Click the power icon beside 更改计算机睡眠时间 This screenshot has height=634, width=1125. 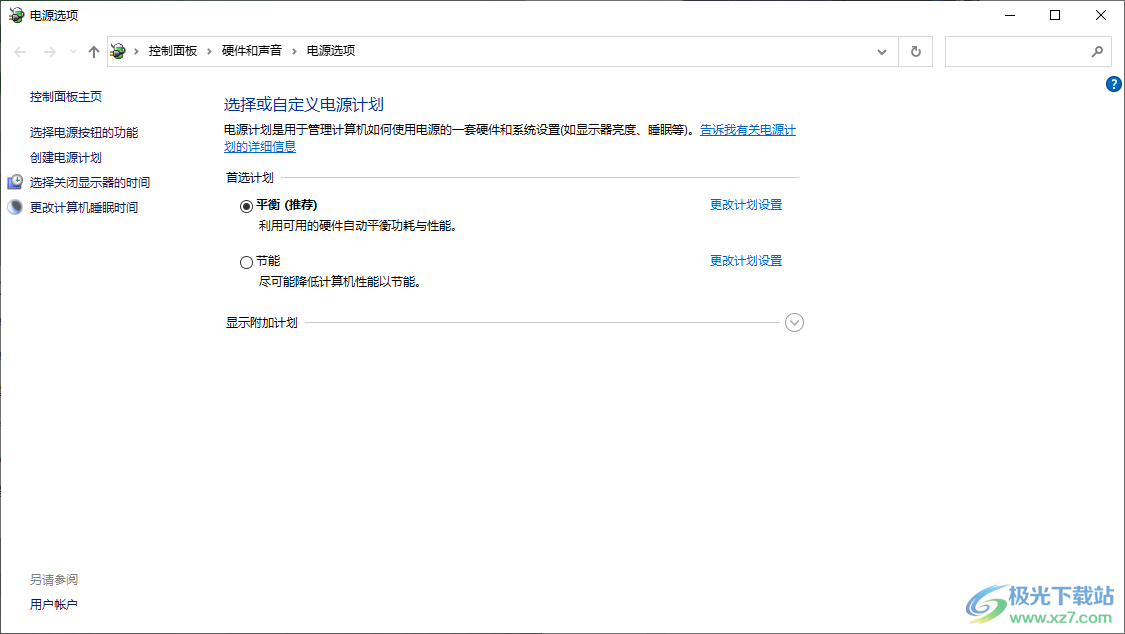14,207
